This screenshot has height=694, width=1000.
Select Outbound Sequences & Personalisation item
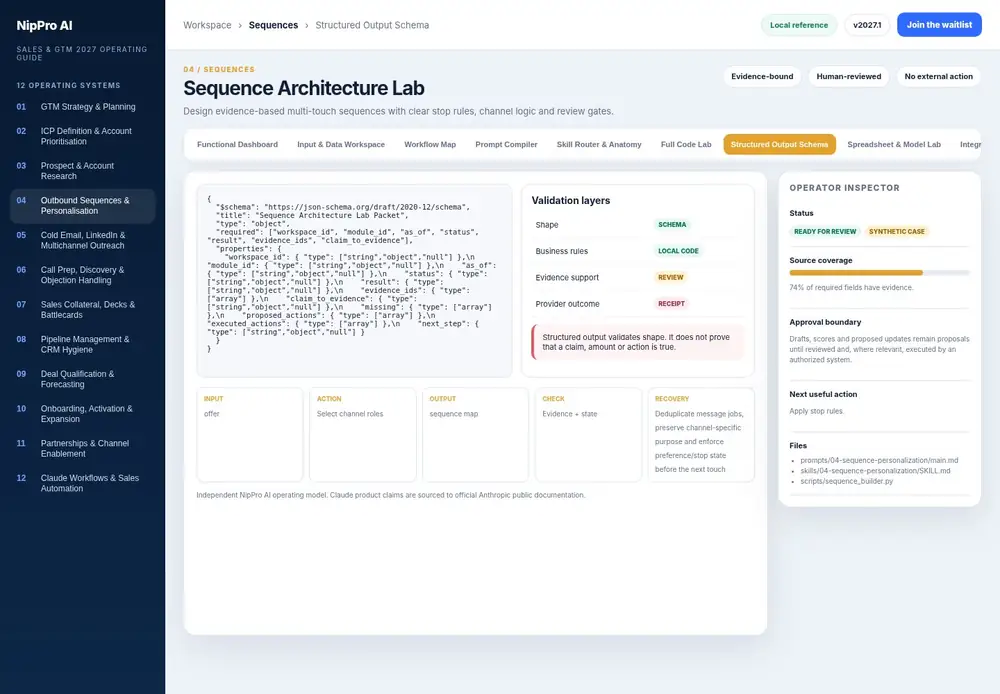(82, 205)
